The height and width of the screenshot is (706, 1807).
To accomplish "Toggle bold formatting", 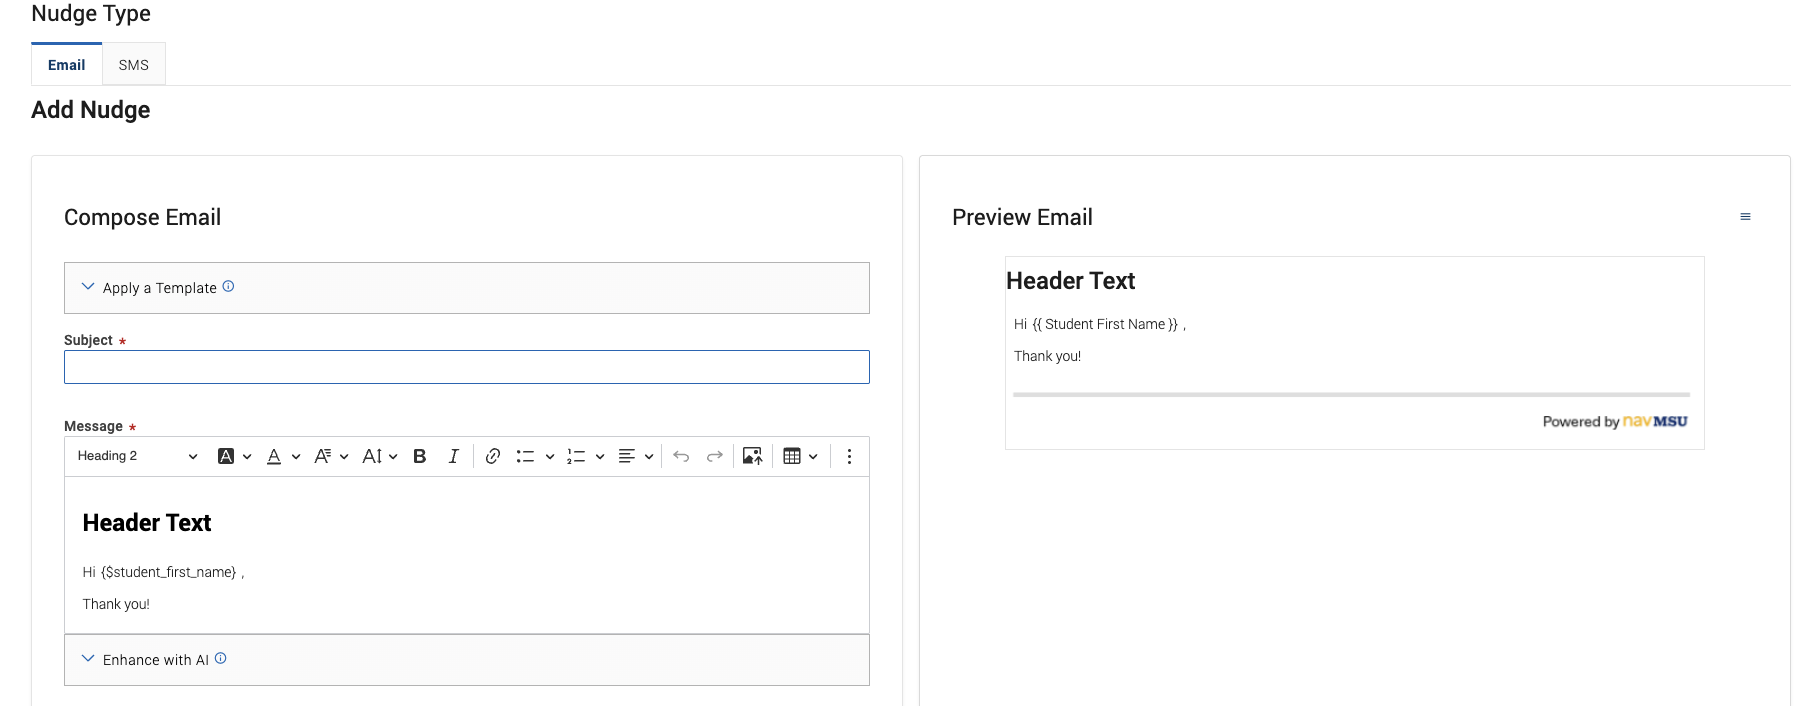I will (420, 456).
